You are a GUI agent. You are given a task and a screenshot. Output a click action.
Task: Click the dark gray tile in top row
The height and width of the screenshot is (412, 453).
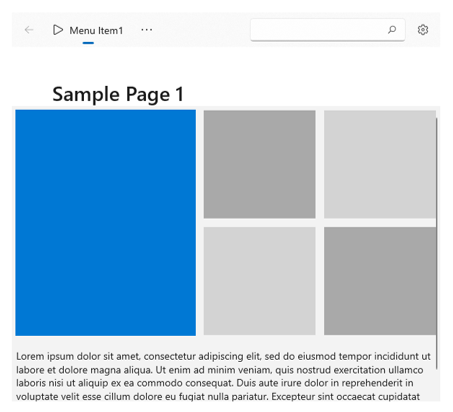259,164
